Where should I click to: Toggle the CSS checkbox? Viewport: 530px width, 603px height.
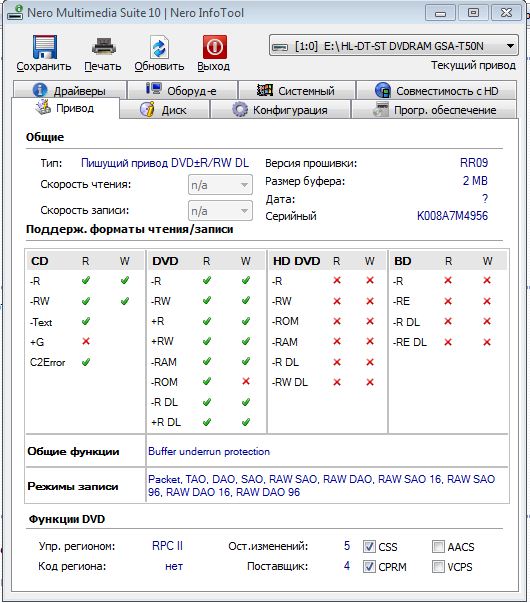point(369,546)
